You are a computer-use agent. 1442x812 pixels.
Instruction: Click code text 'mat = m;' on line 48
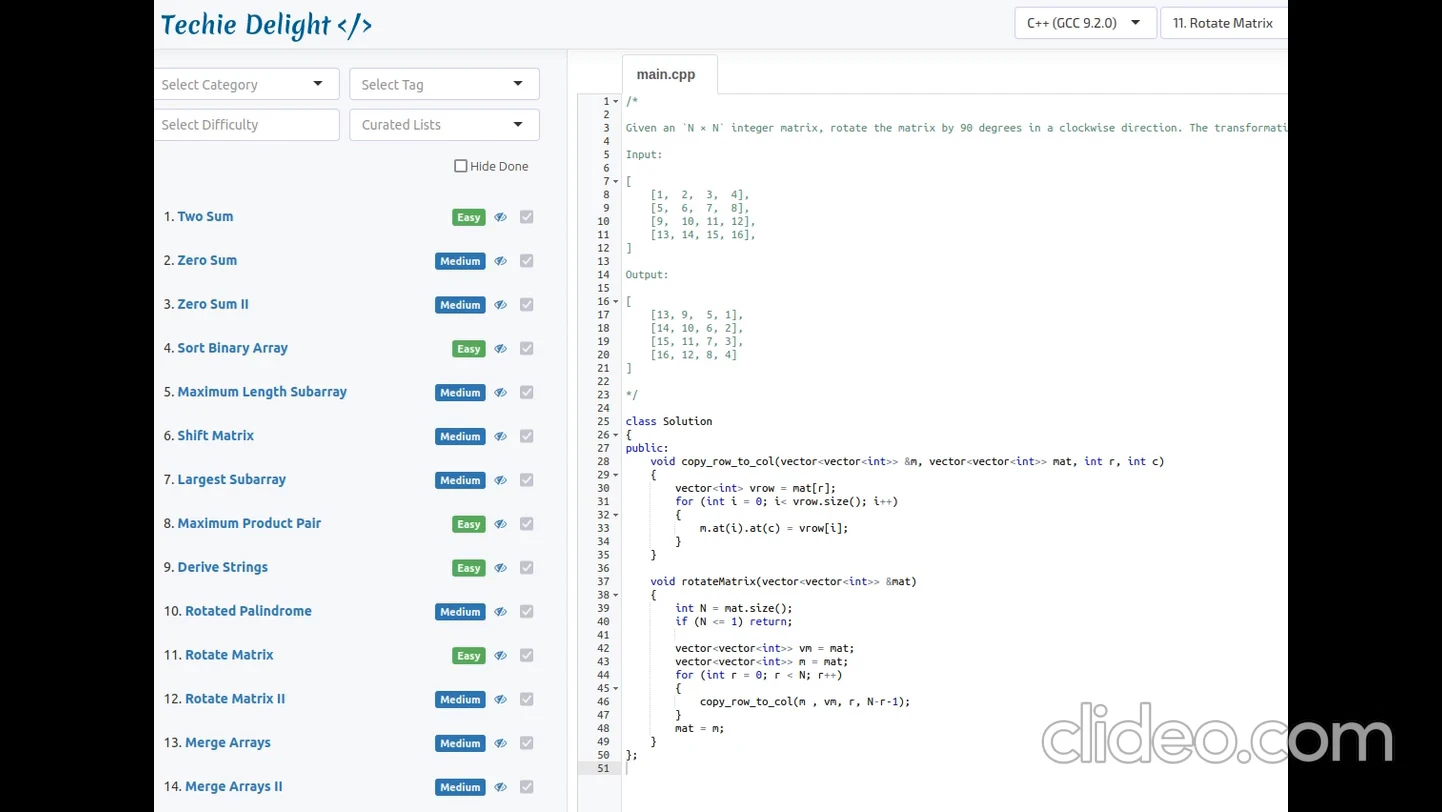699,728
